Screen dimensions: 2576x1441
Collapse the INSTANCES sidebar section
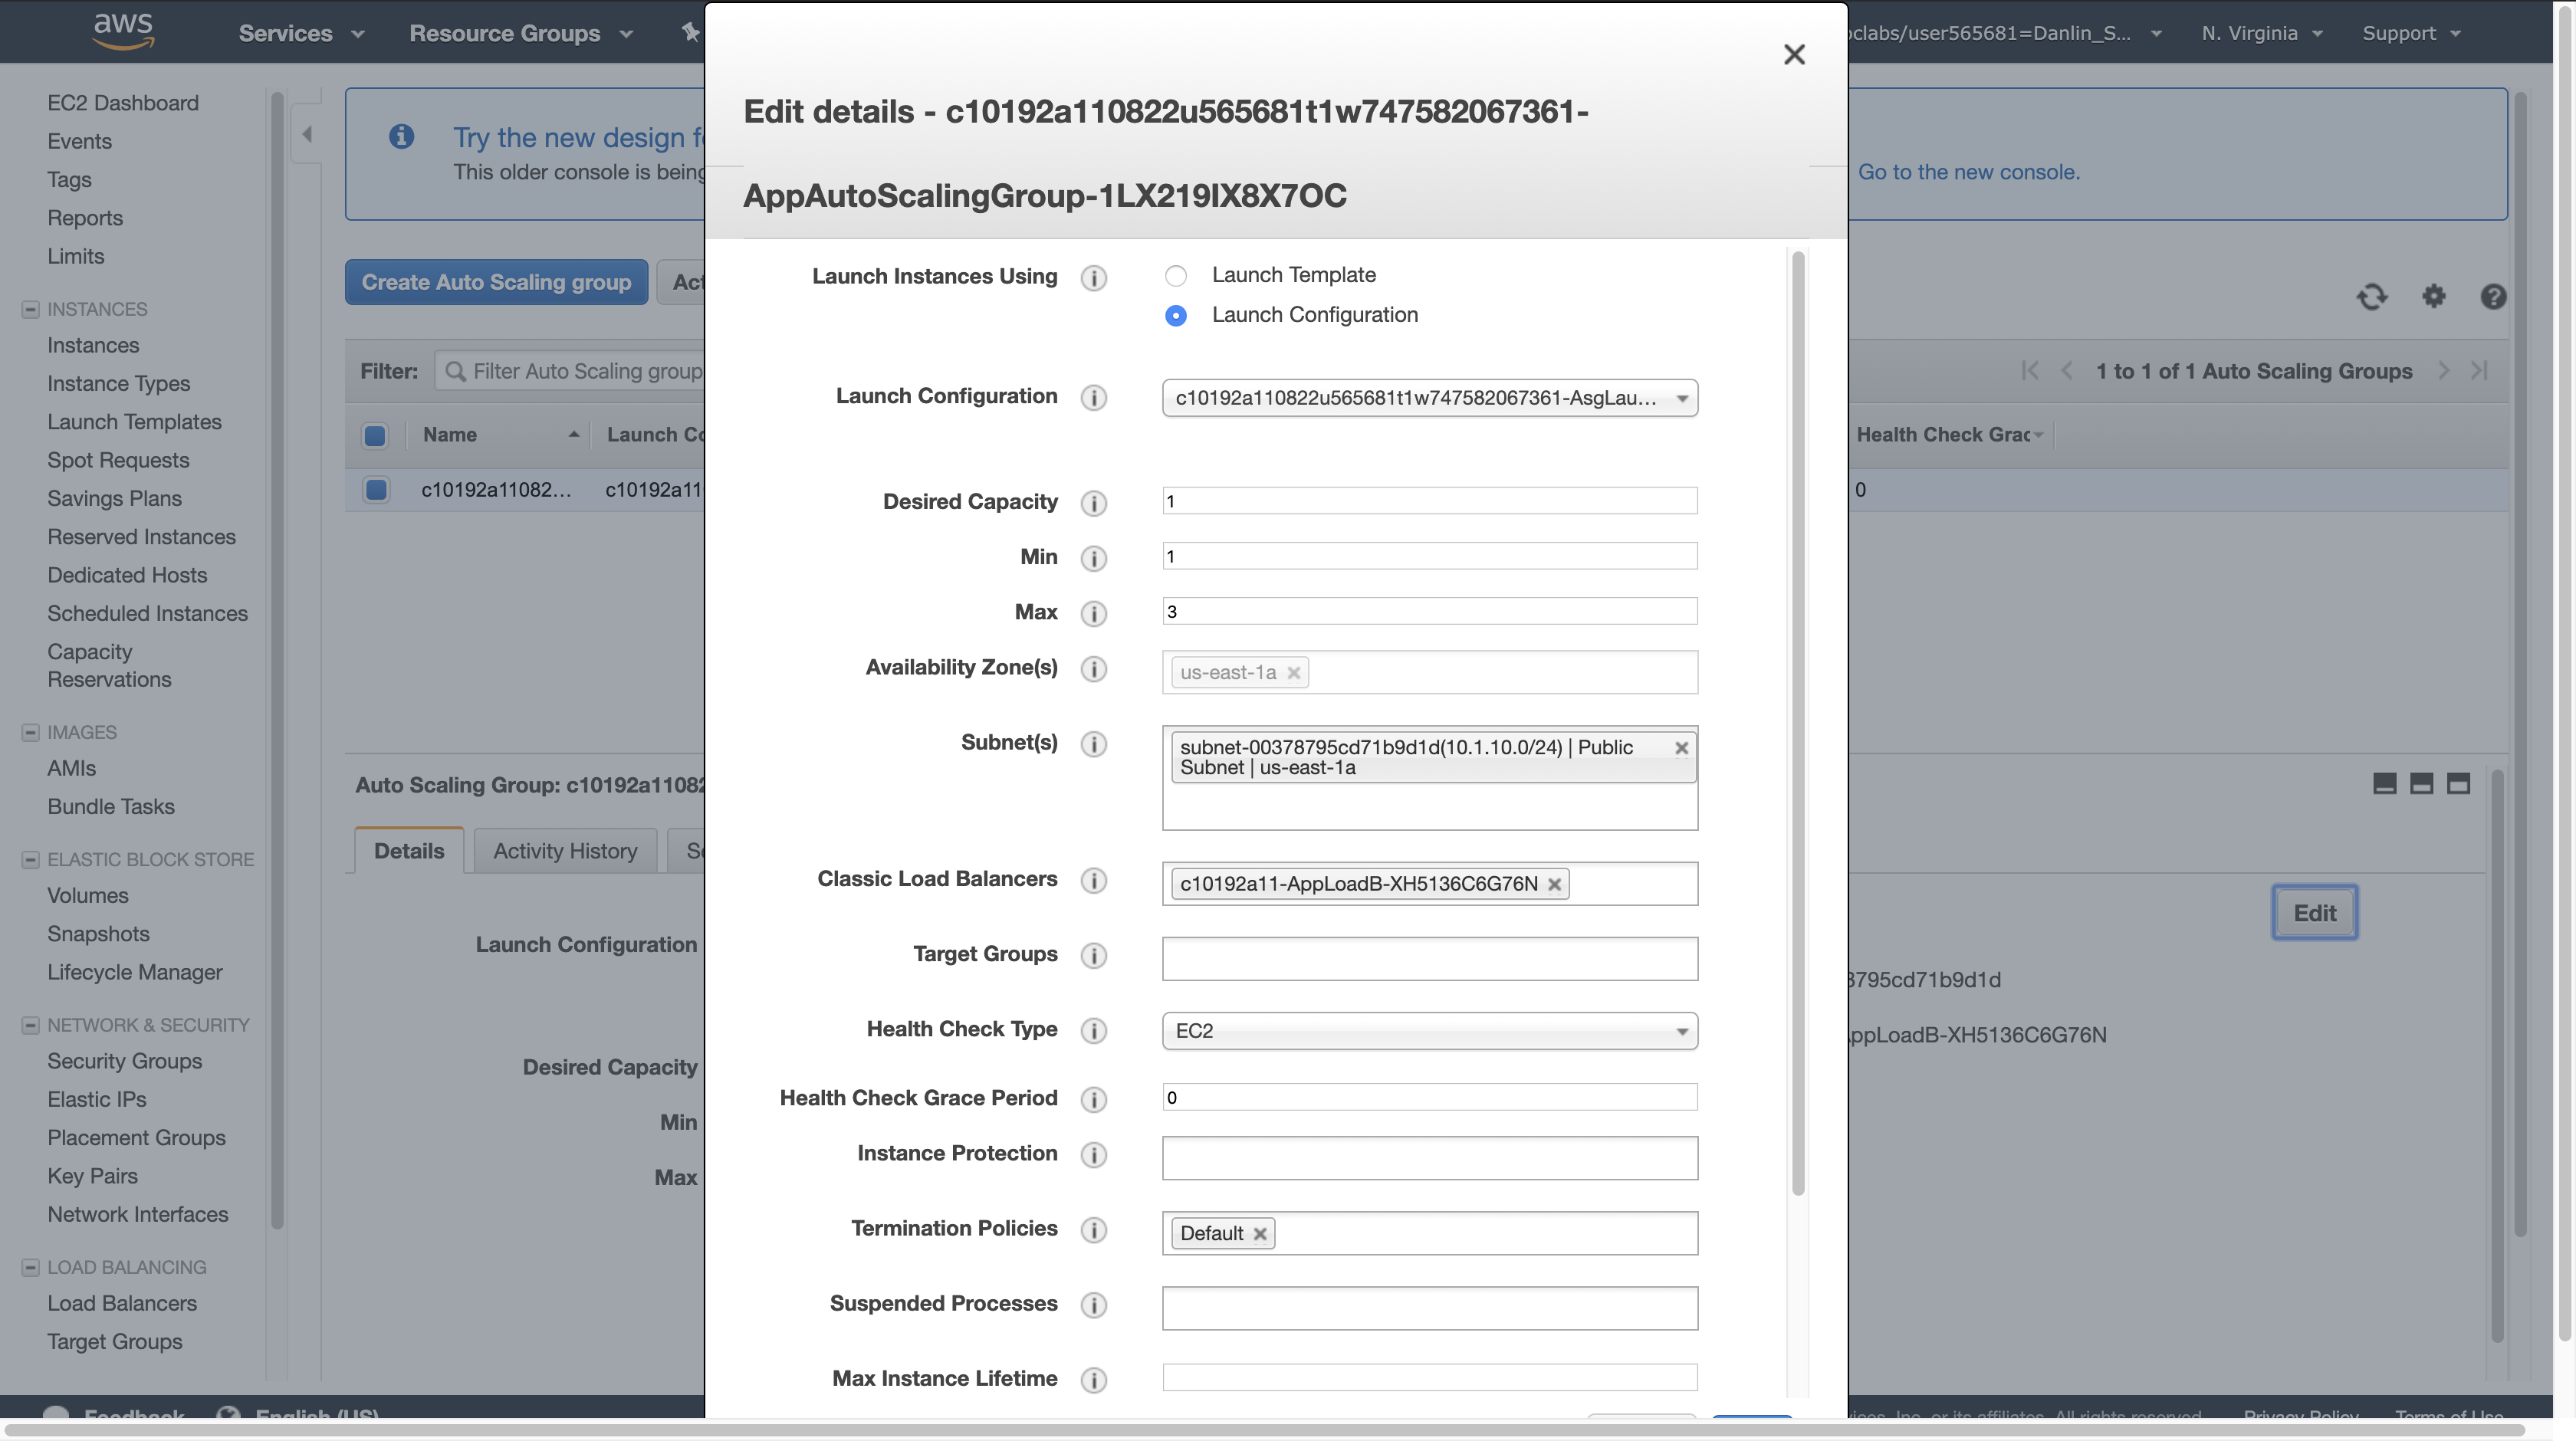coord(30,310)
